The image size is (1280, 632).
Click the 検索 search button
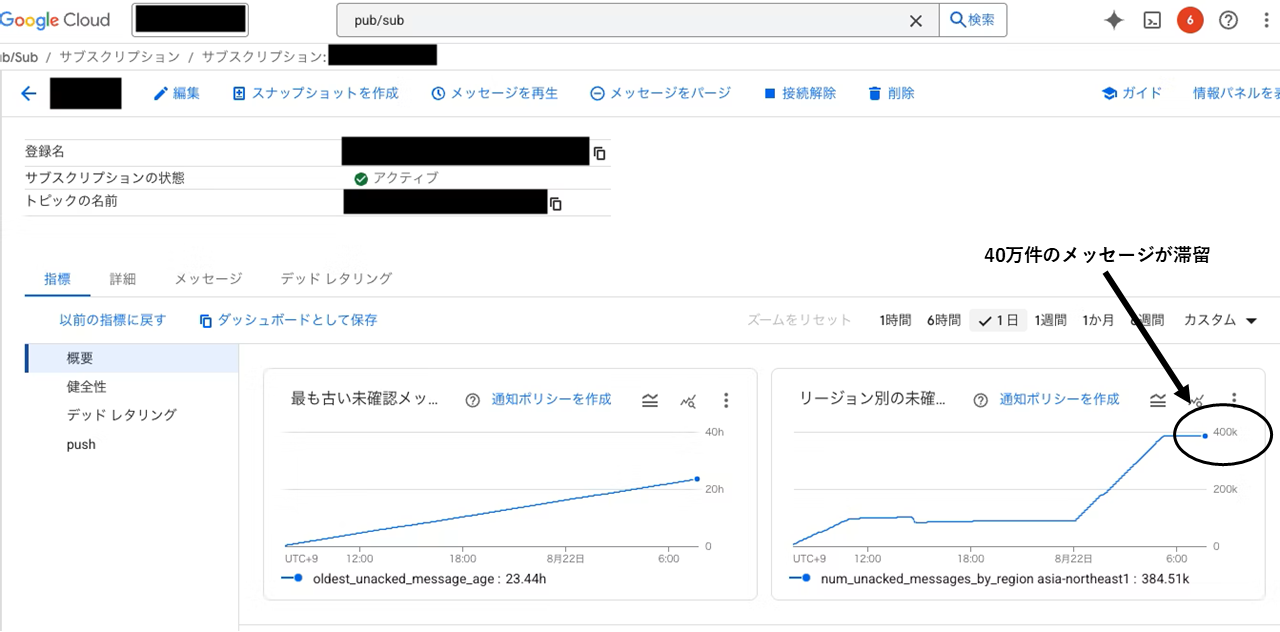click(x=972, y=20)
